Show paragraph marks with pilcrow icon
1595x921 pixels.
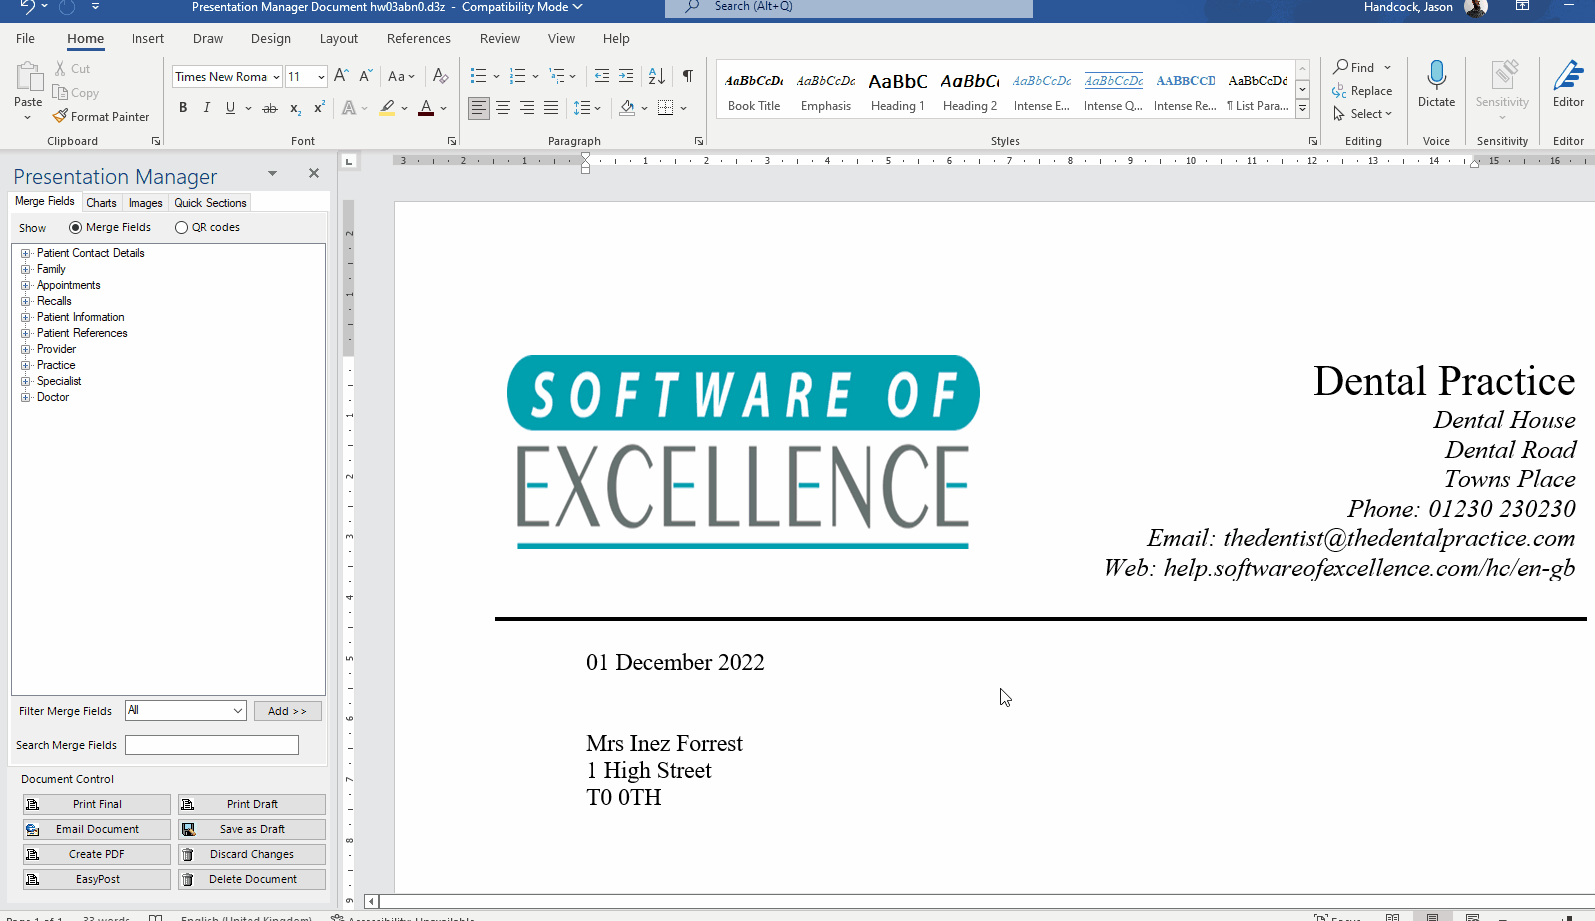[x=688, y=76]
